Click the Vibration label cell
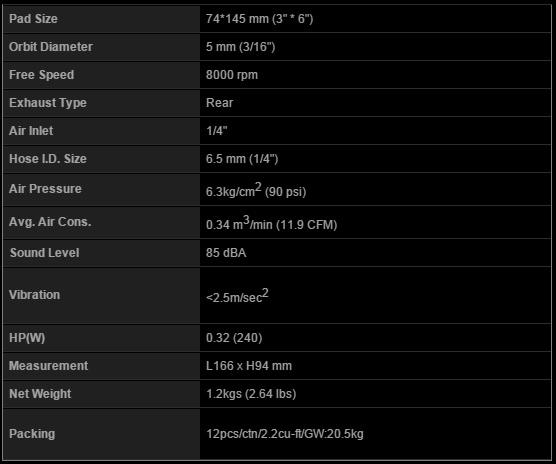Screen dimensions: 556x464 click(101, 295)
